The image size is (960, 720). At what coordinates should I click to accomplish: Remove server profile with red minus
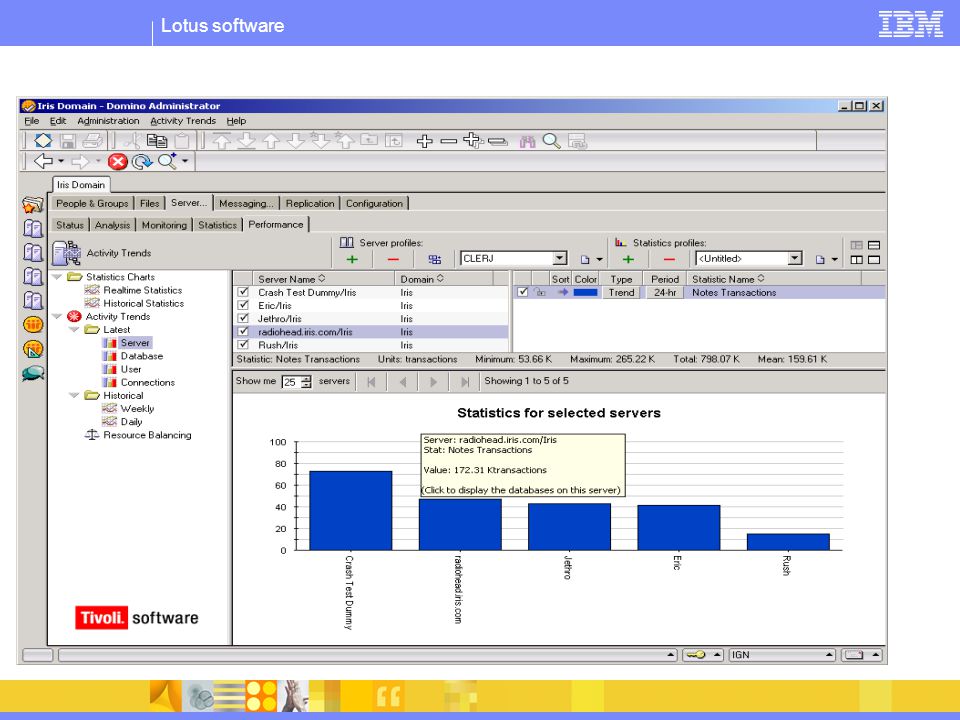click(393, 260)
